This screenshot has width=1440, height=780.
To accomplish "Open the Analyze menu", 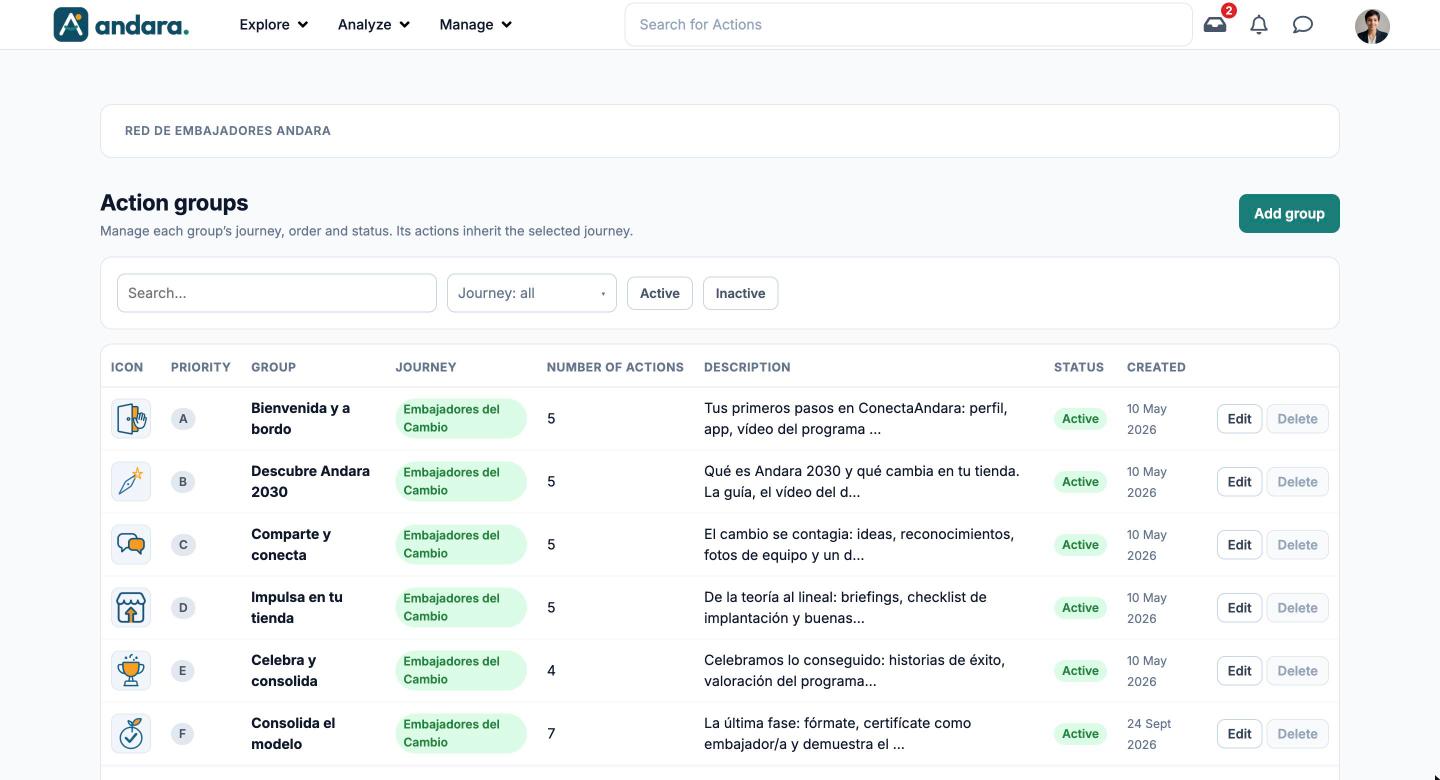I will click(374, 24).
